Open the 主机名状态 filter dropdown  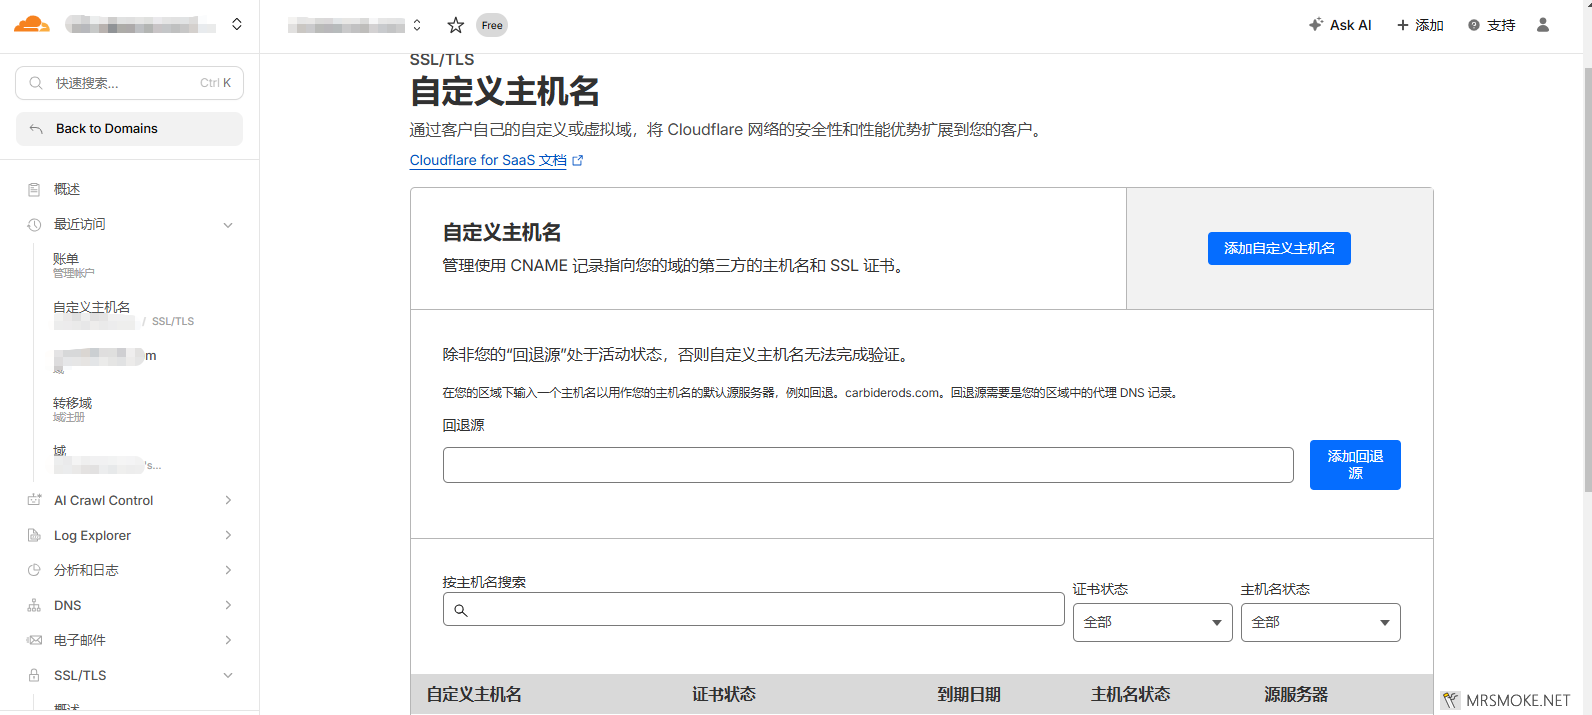coord(1320,622)
